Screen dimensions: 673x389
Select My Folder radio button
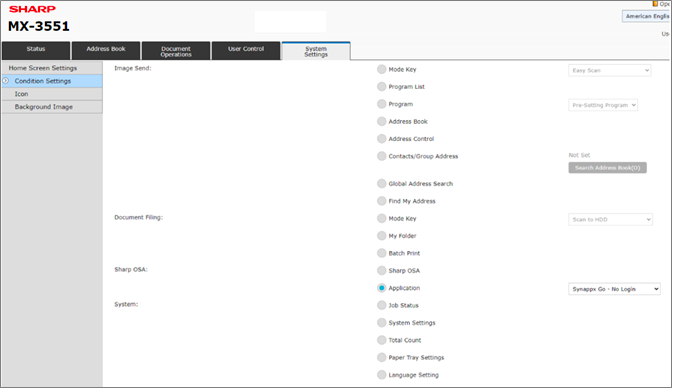pos(382,236)
